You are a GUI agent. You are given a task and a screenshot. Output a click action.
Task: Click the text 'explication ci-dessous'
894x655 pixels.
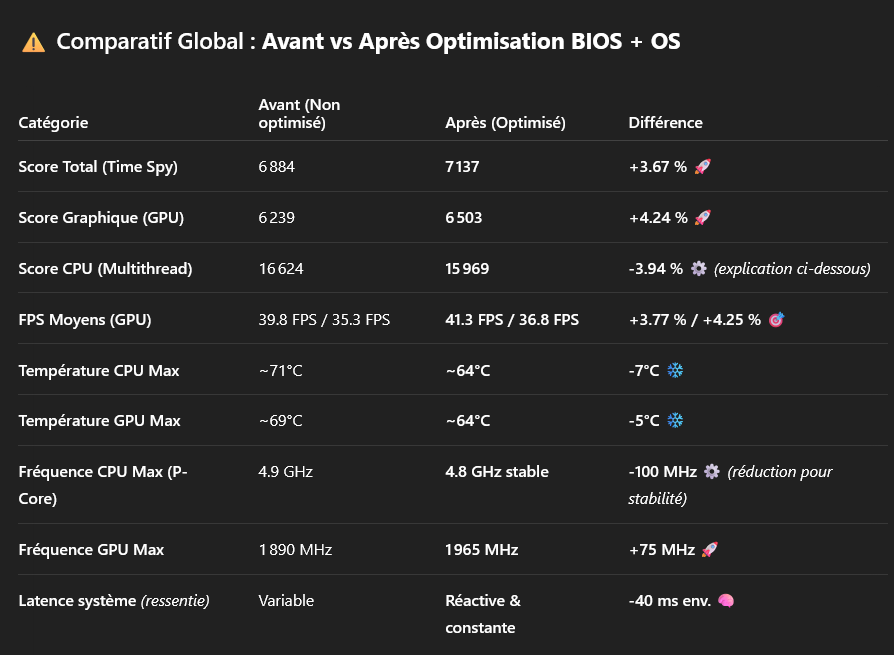pyautogui.click(x=792, y=268)
